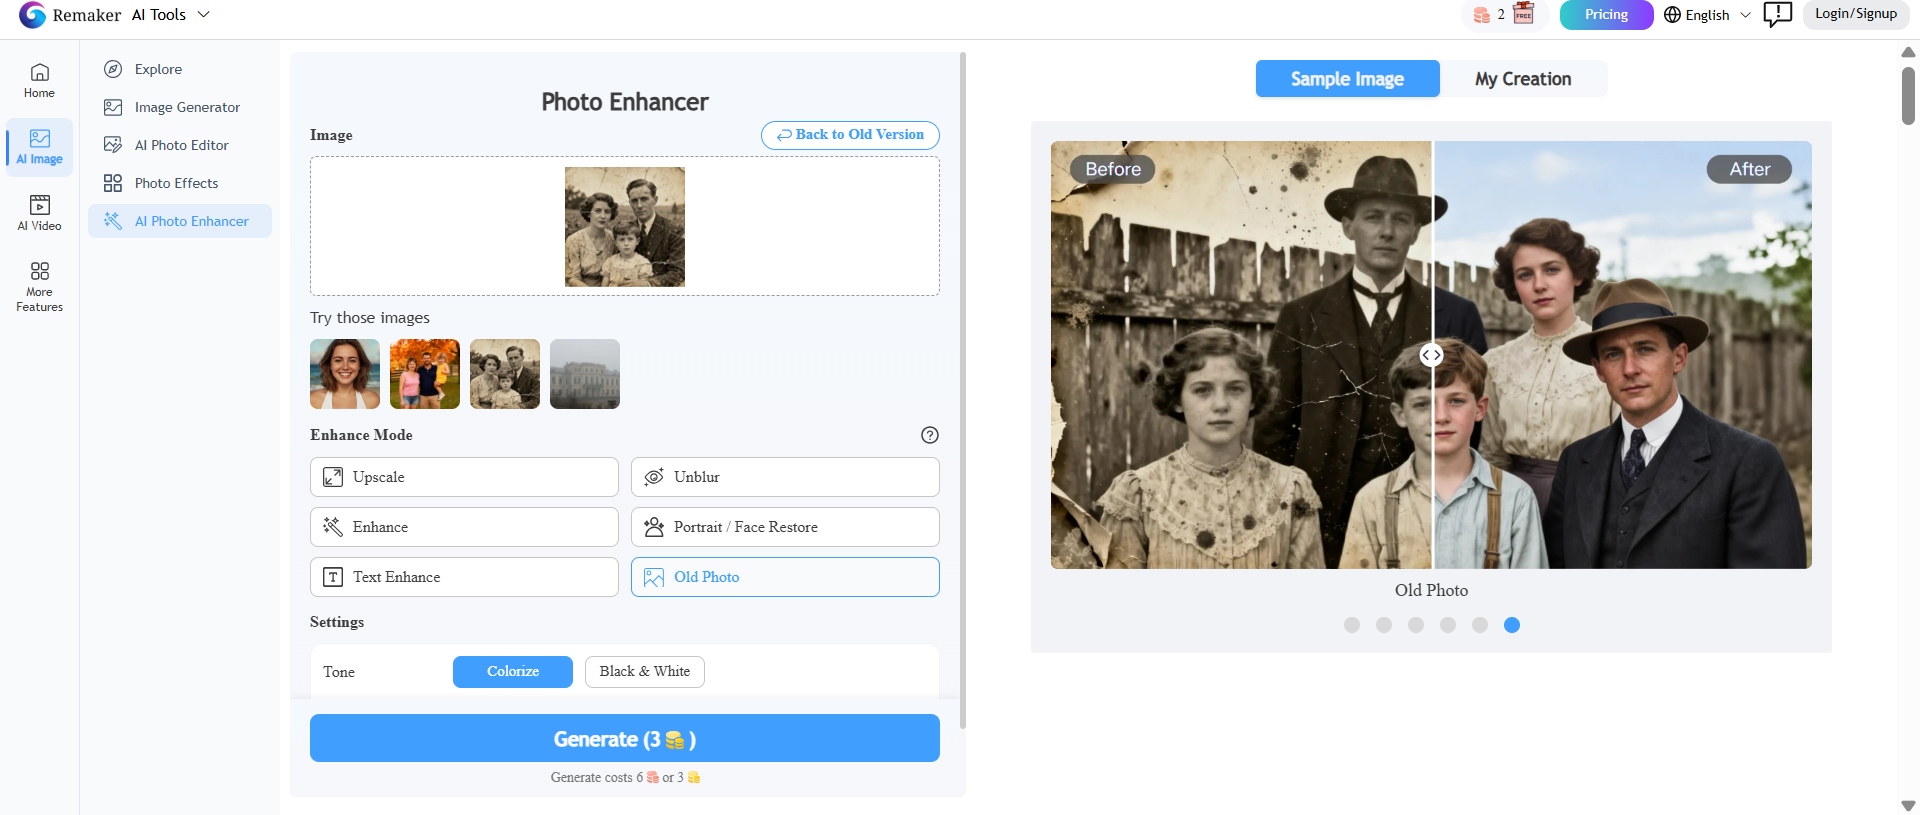Try the autumn family sample image
1920x815 pixels.
(425, 374)
